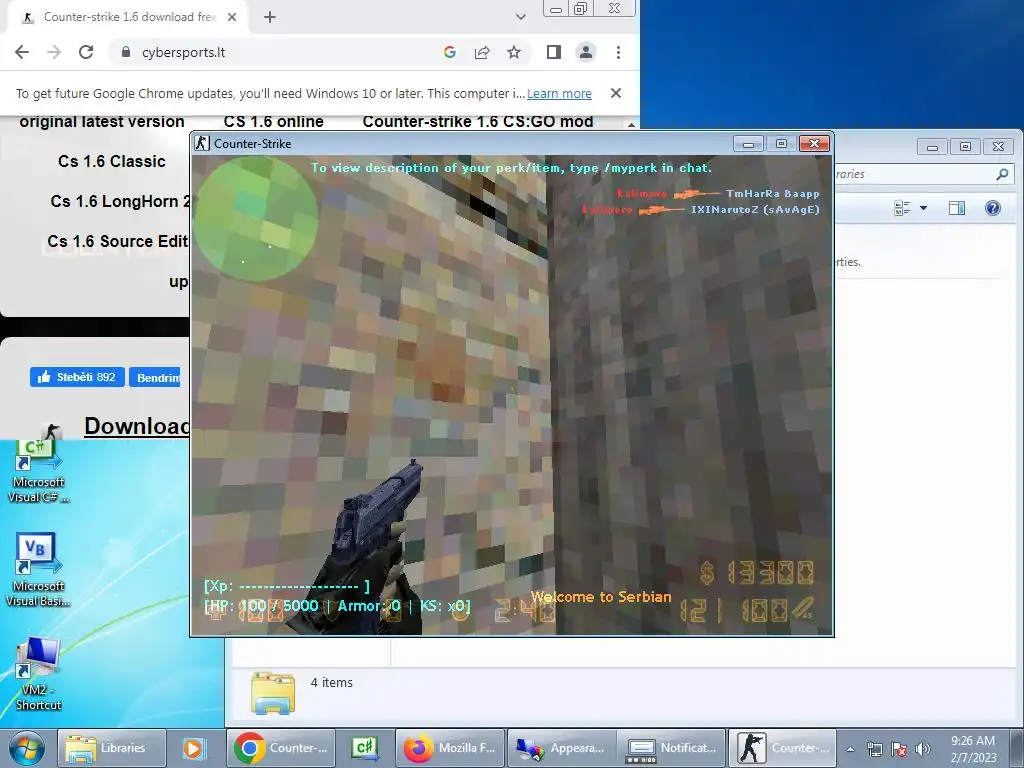Open CS 1.6 online menu link
Screen dimensions: 1024x768
pos(274,121)
